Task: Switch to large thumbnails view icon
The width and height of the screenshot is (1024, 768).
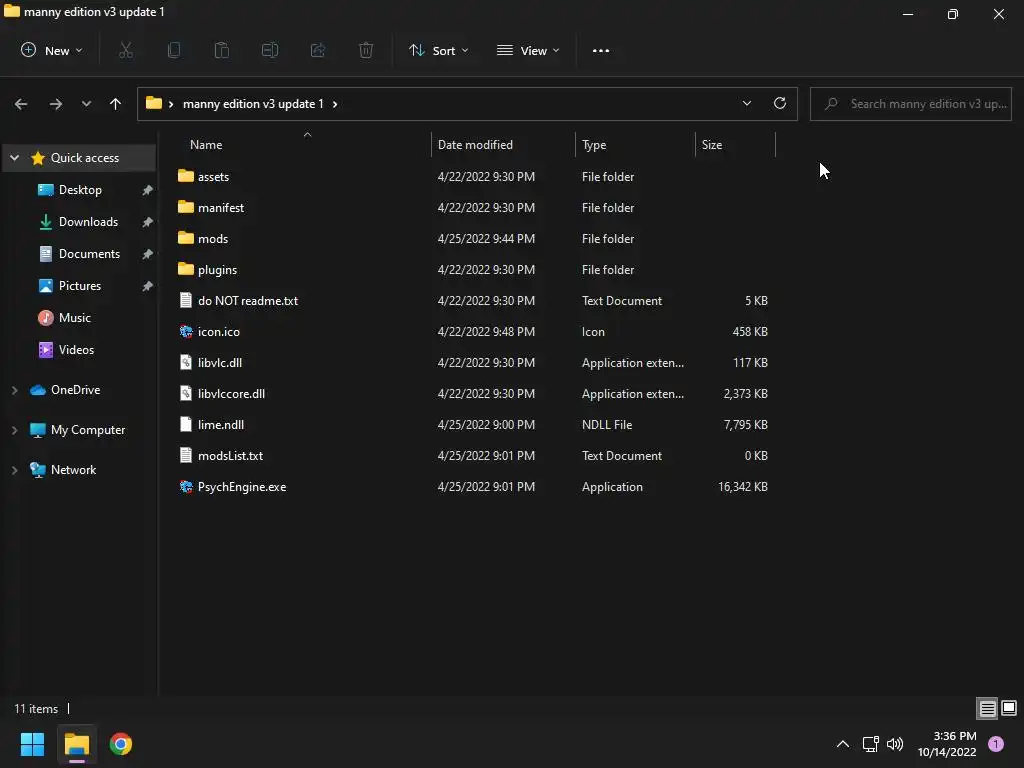Action: pyautogui.click(x=1009, y=708)
